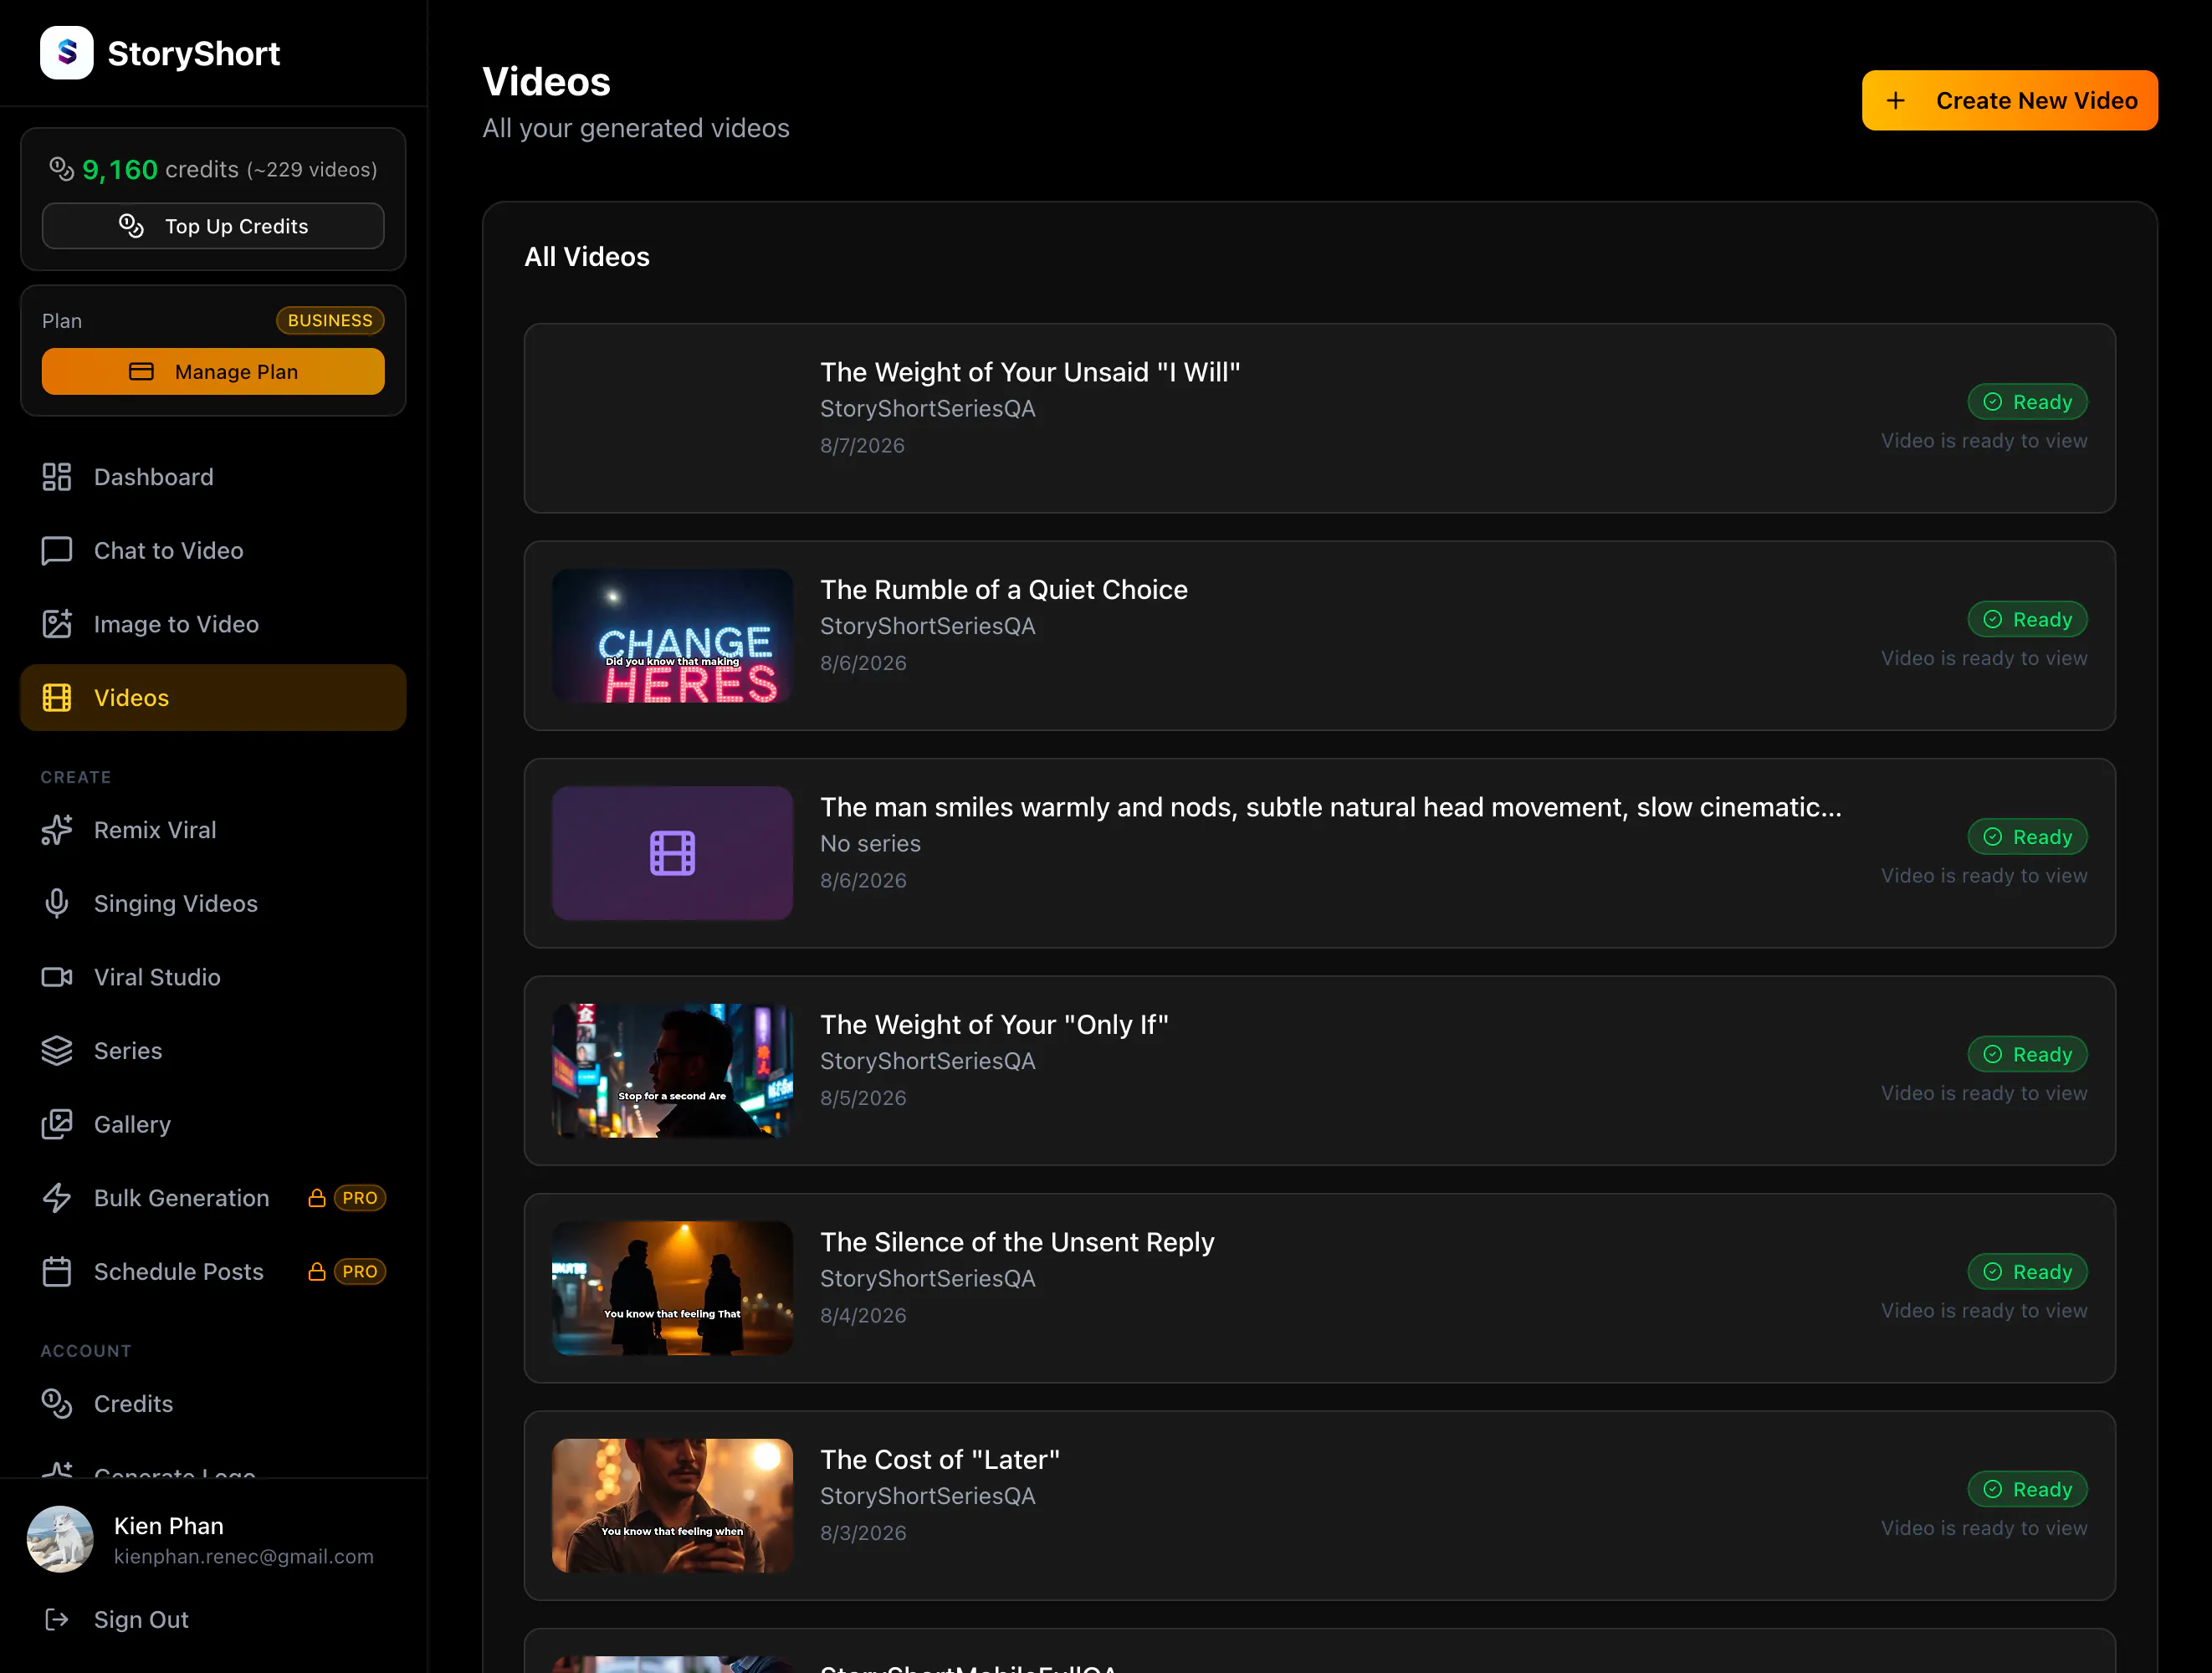Open video 'The Weight of Your Unsaid "I Will"'
2212x1673 pixels.
coord(1320,418)
